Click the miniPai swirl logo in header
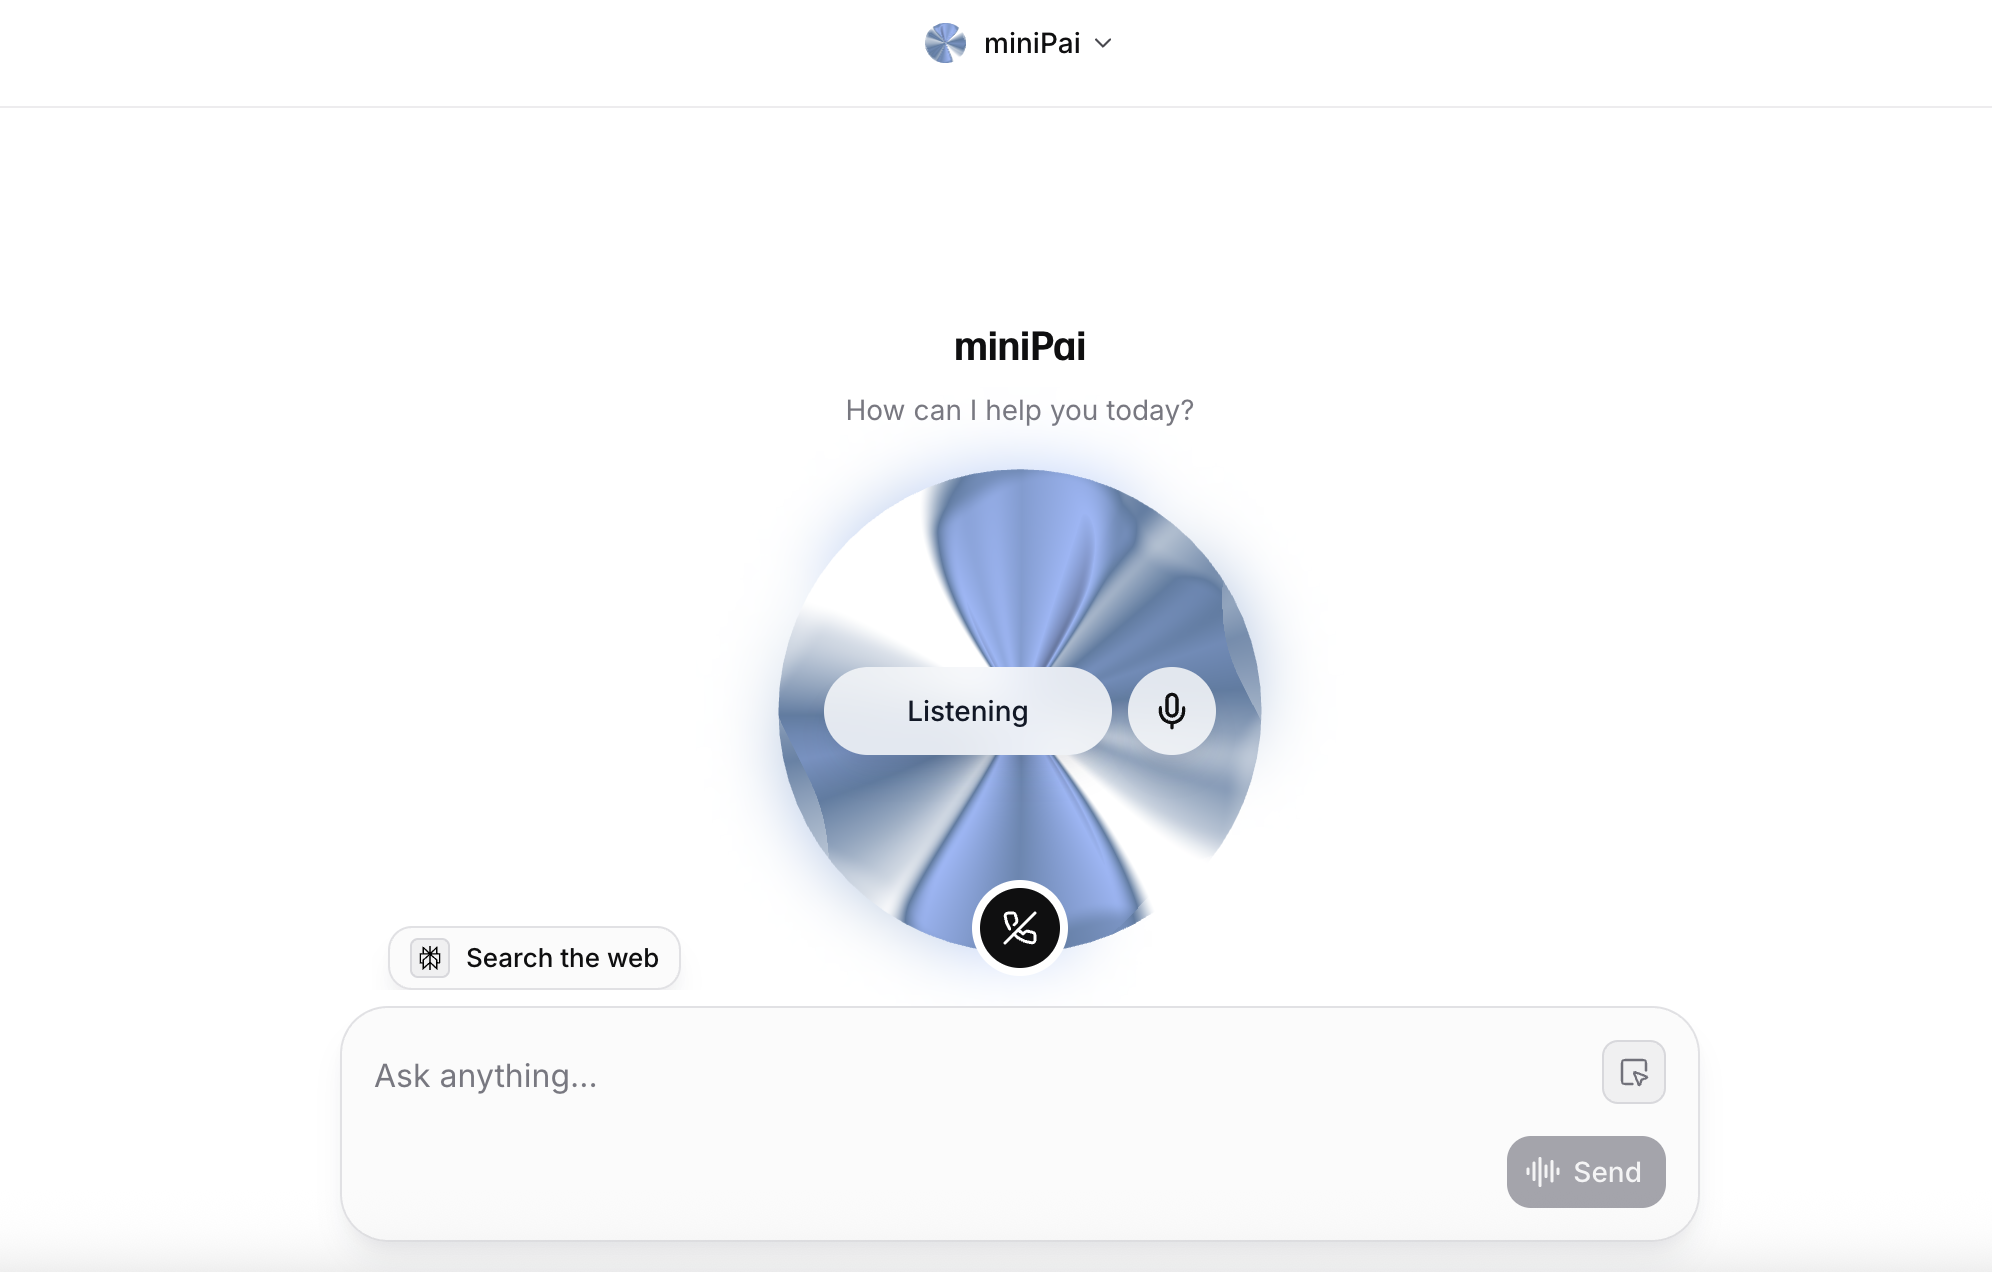The width and height of the screenshot is (1992, 1272). point(945,43)
